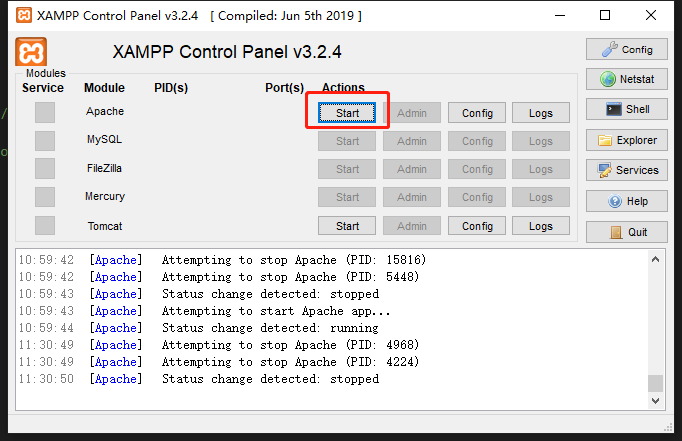Open the Mercury Admin button
Viewport: 682px width, 441px height.
411,197
